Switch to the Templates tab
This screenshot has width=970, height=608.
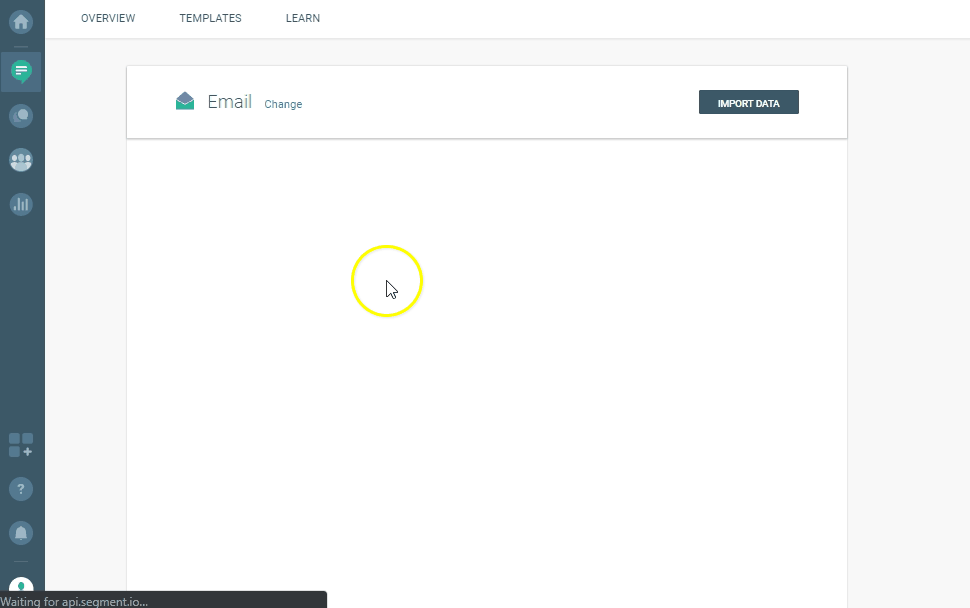(x=210, y=18)
